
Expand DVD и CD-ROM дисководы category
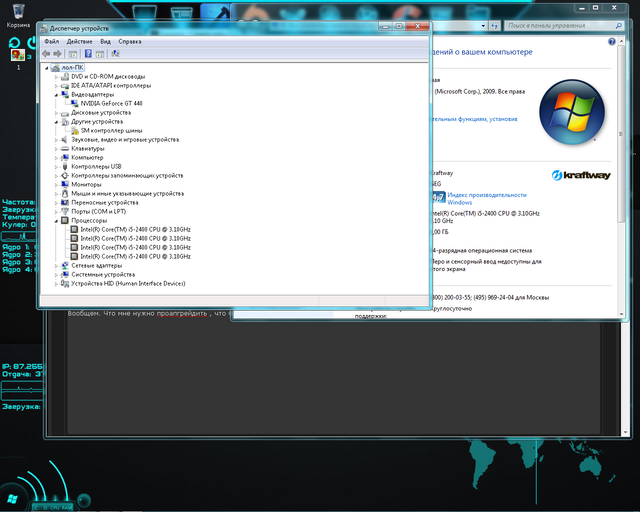point(56,77)
